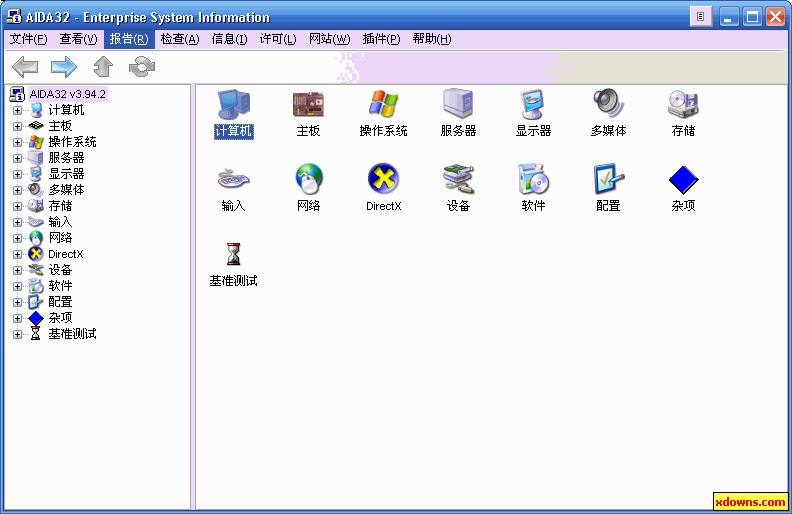Viewport: 792px width, 514px height.
Task: Select 配置 in the left tree
Action: pyautogui.click(x=60, y=302)
